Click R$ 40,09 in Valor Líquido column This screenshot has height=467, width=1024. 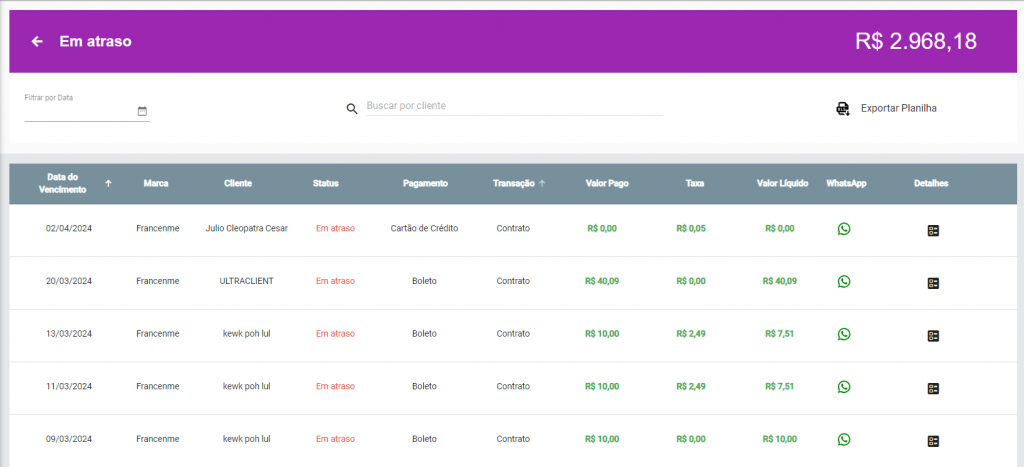pyautogui.click(x=780, y=281)
